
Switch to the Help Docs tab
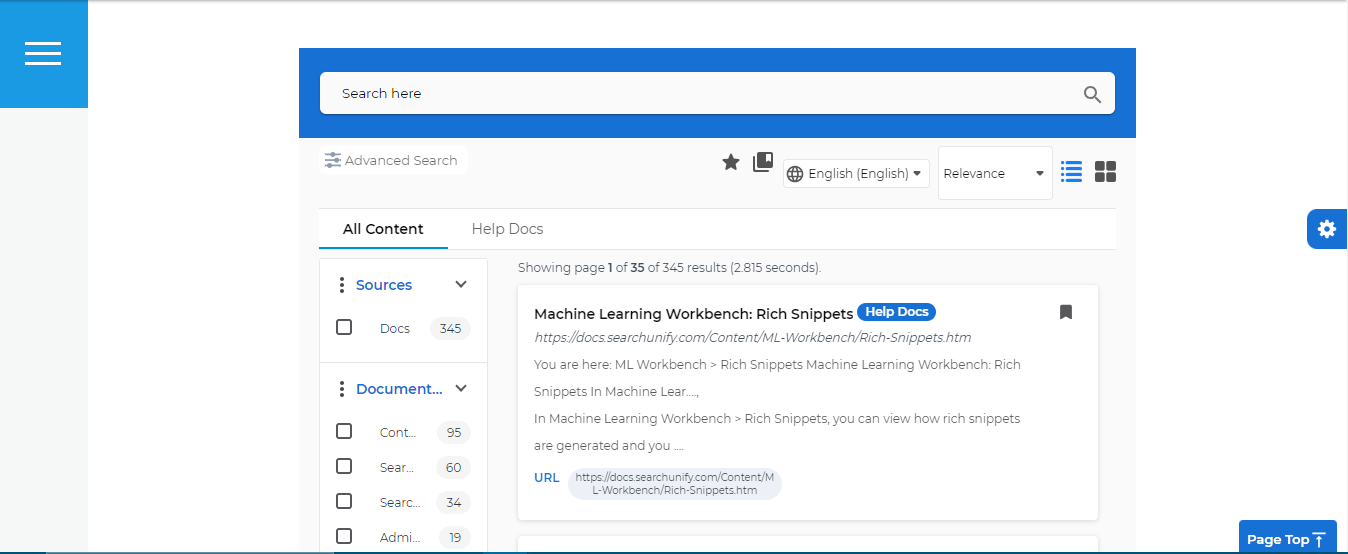(507, 229)
